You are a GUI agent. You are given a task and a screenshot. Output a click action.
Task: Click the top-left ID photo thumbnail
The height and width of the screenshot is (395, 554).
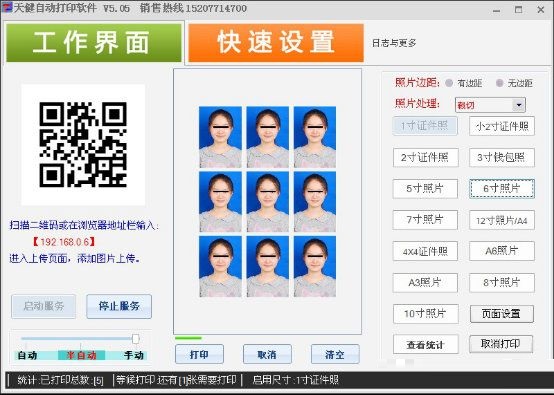click(x=220, y=137)
